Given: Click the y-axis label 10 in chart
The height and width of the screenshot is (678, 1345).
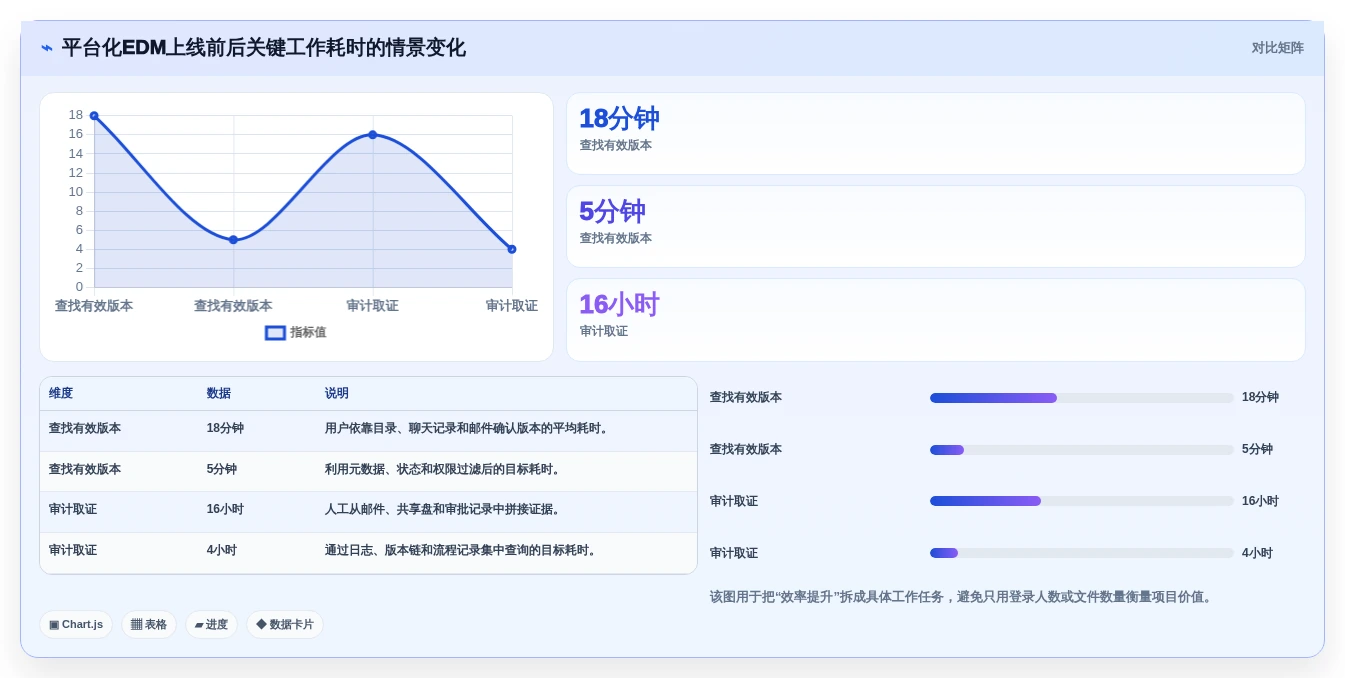Looking at the screenshot, I should coord(76,192).
